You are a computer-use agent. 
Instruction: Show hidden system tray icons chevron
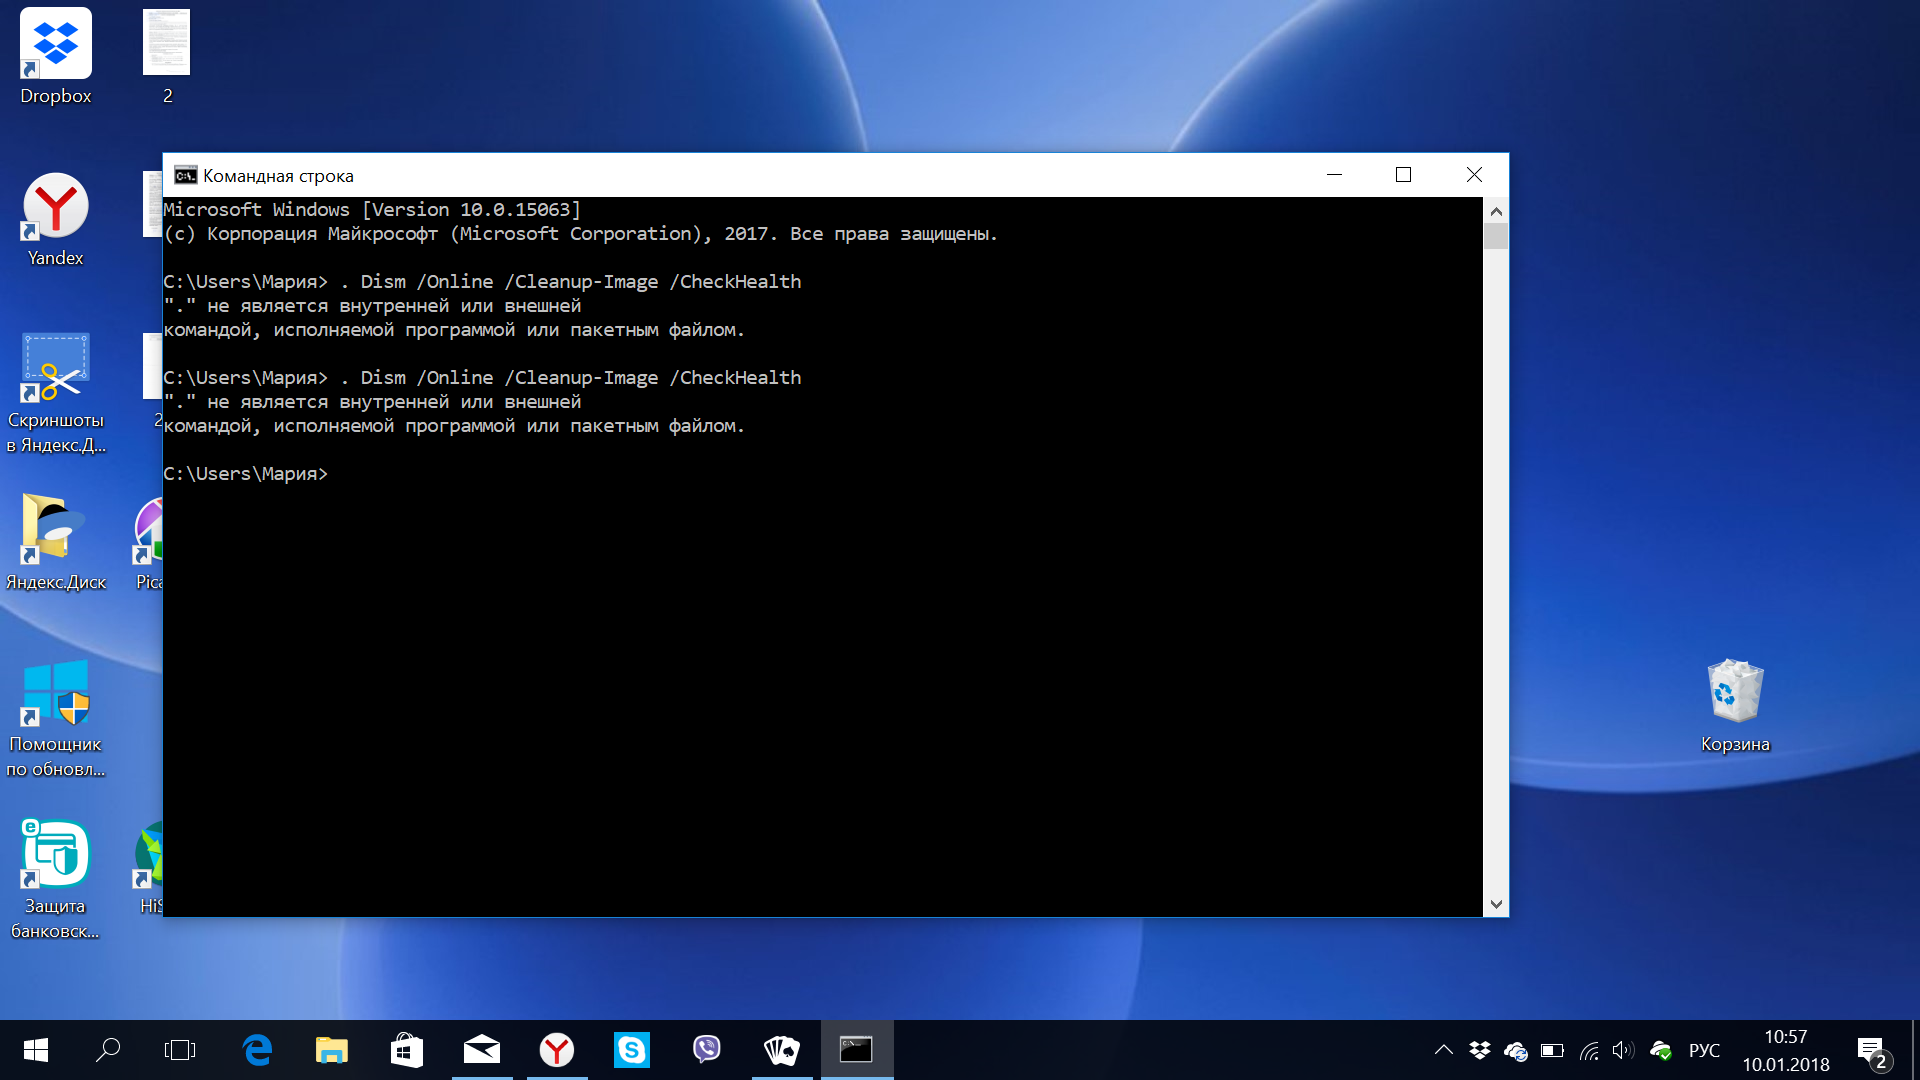coord(1443,1050)
